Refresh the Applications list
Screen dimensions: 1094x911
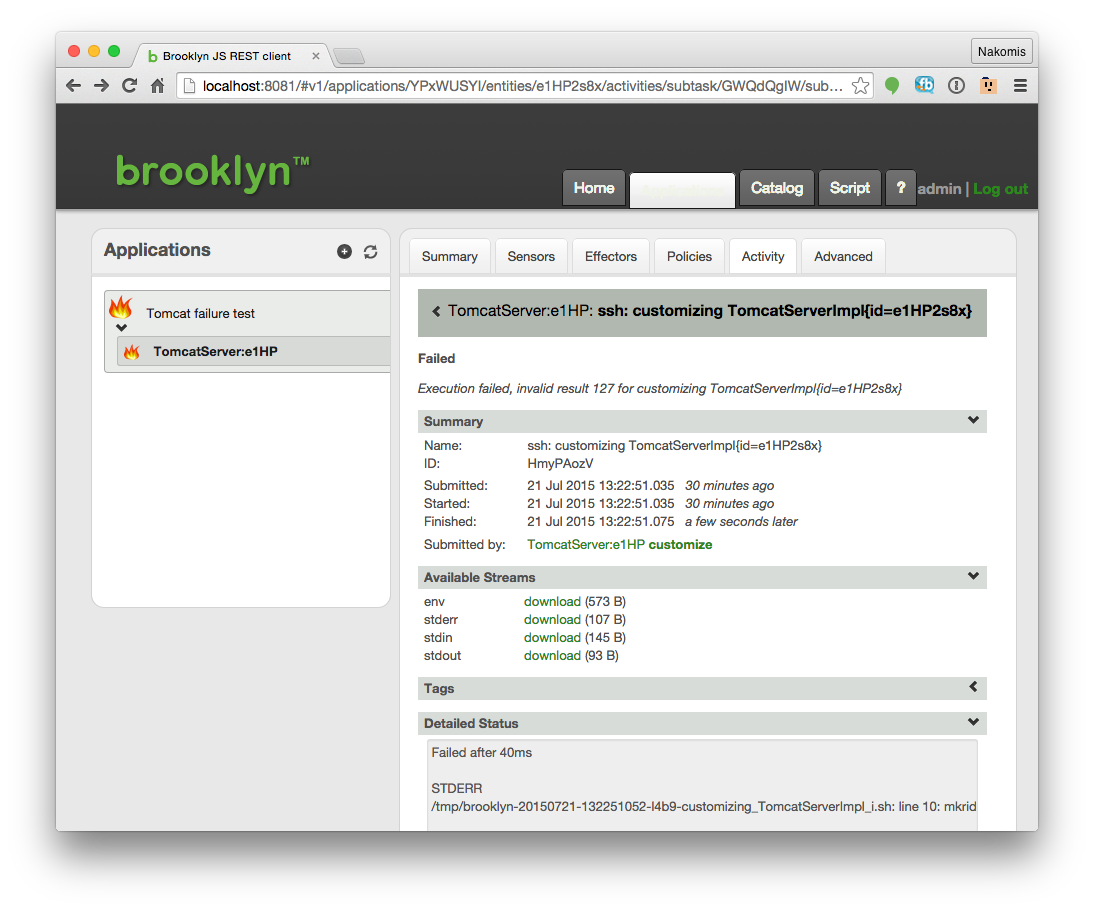click(x=370, y=252)
